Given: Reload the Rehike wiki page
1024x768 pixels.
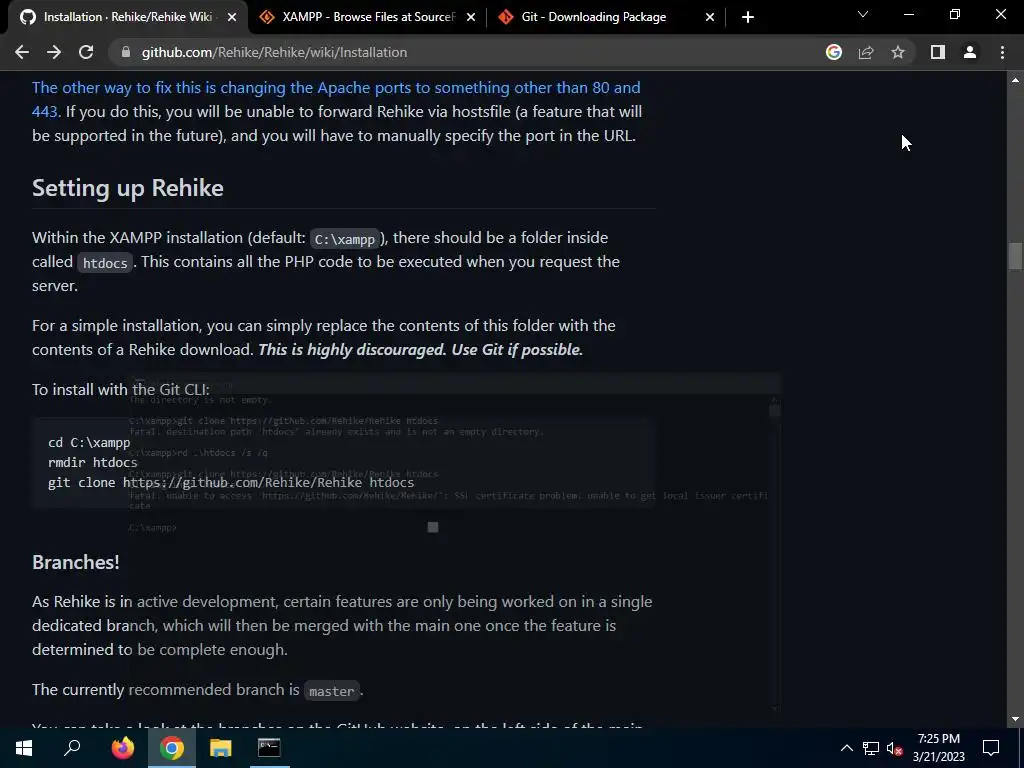Looking at the screenshot, I should 86,52.
